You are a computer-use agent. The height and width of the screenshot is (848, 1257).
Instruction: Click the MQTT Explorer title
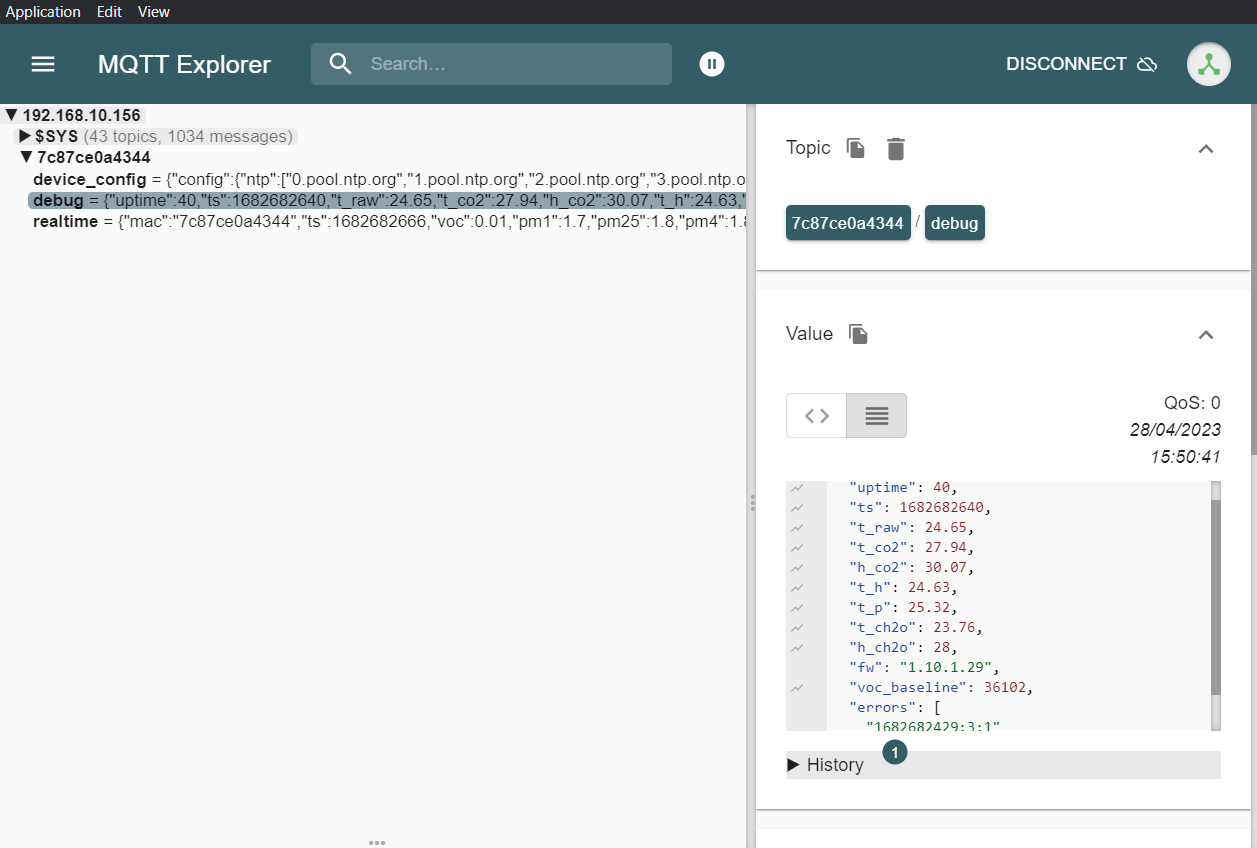coord(184,65)
